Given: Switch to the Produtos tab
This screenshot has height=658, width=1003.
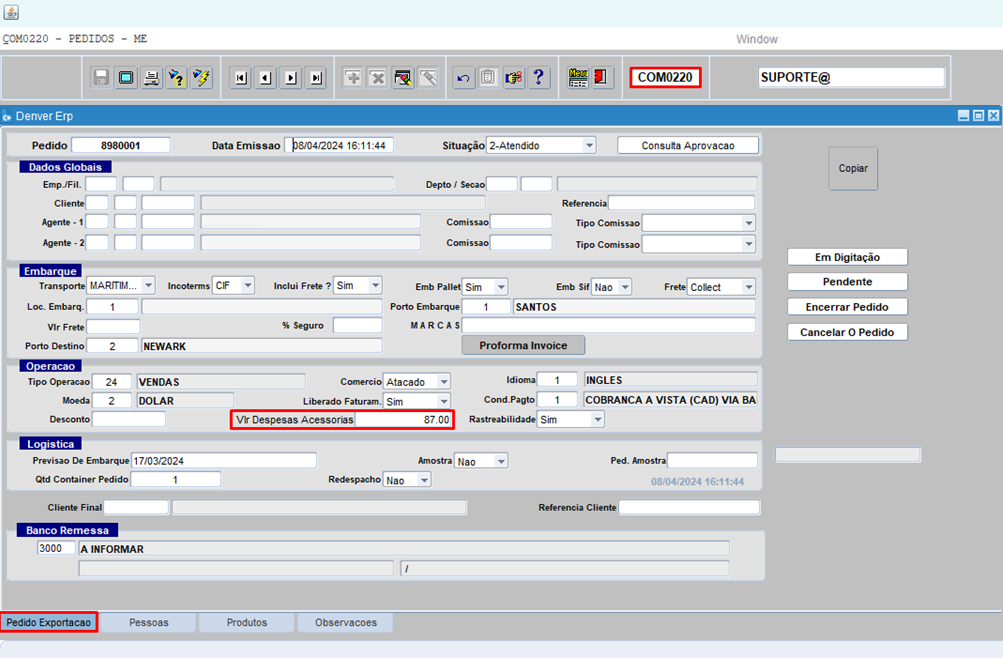Looking at the screenshot, I should click(x=246, y=623).
